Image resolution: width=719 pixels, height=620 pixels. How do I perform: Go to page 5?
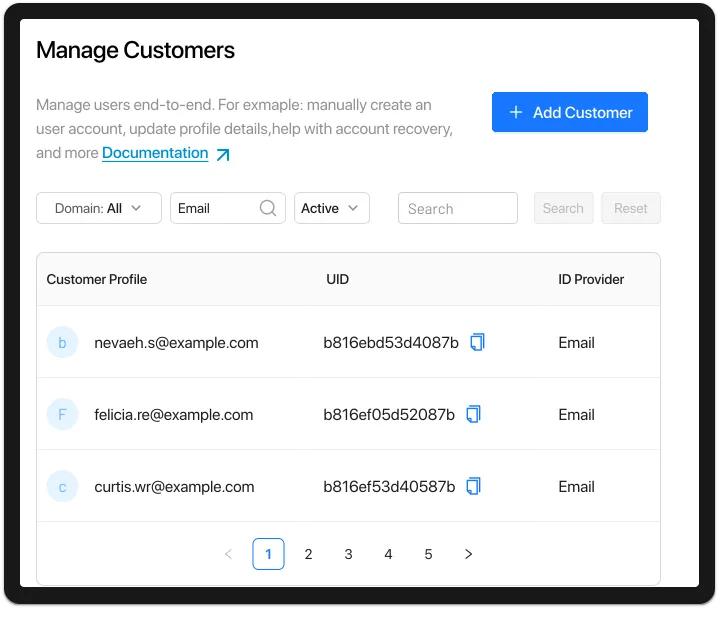coord(428,554)
